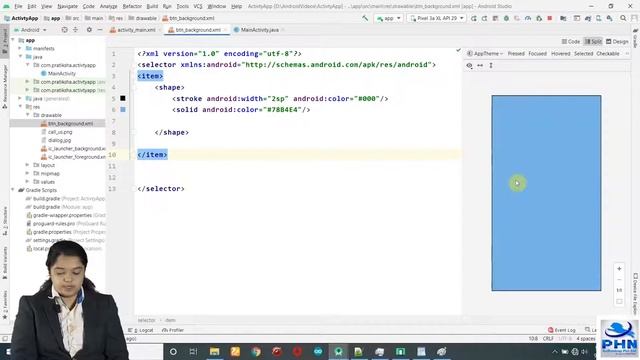640x360 pixels.
Task: Open the Android project view dropdown
Action: [30, 30]
